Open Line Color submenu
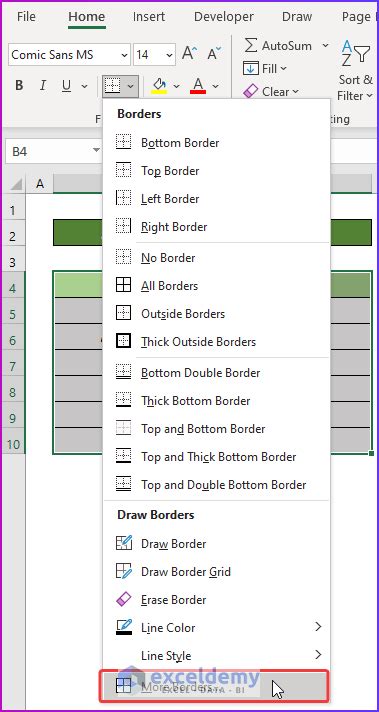Screen dimensions: 379x712 pos(216,628)
